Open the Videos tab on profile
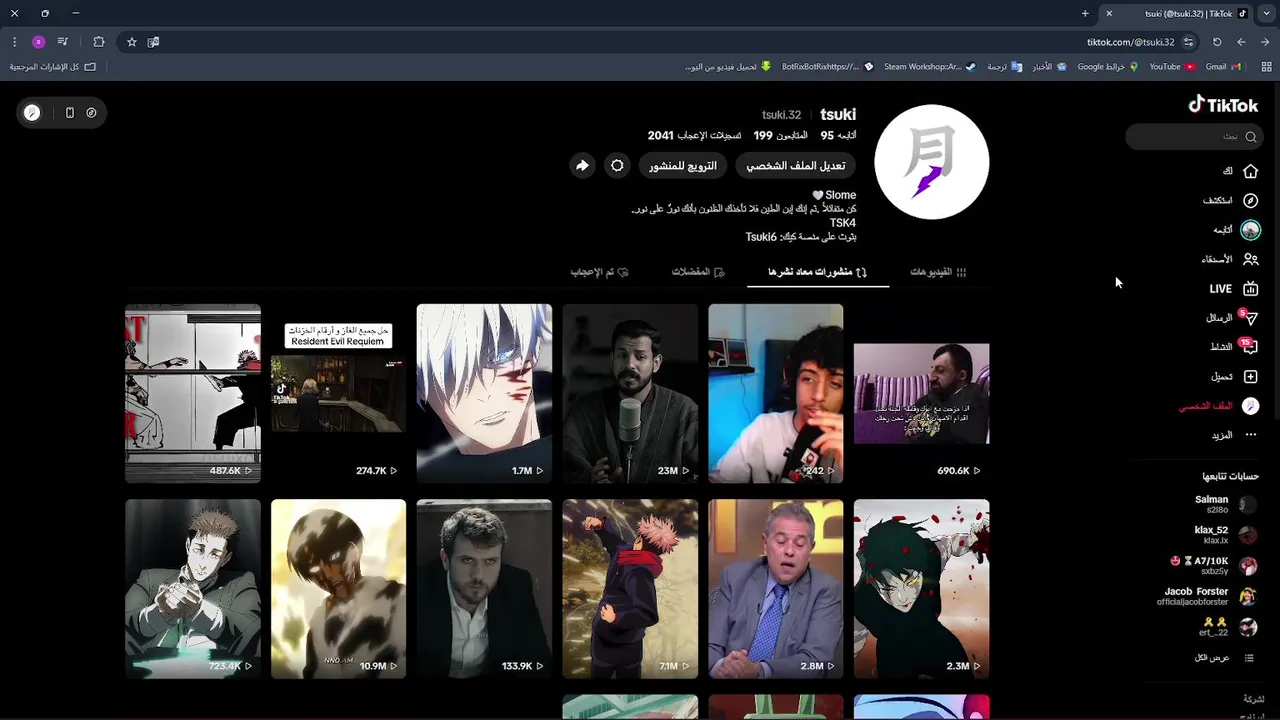Viewport: 1280px width, 720px height. 938,272
